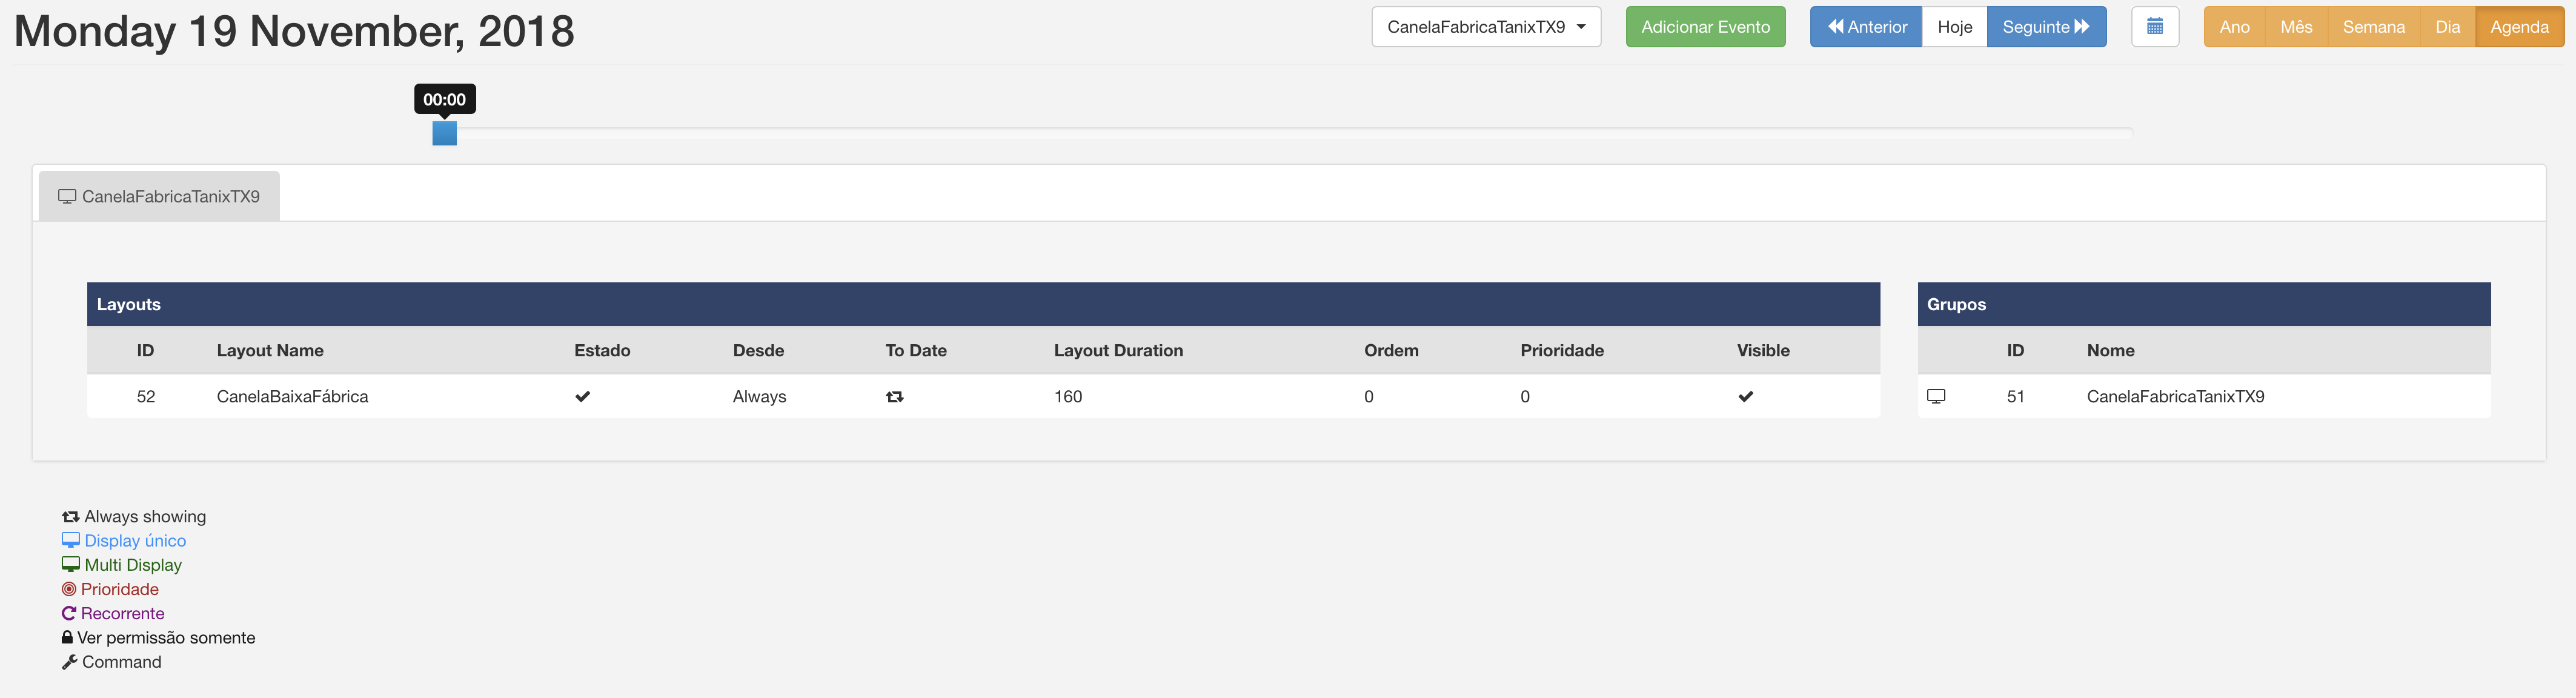
Task: Click the wrench icon beside Command
Action: pos(69,662)
